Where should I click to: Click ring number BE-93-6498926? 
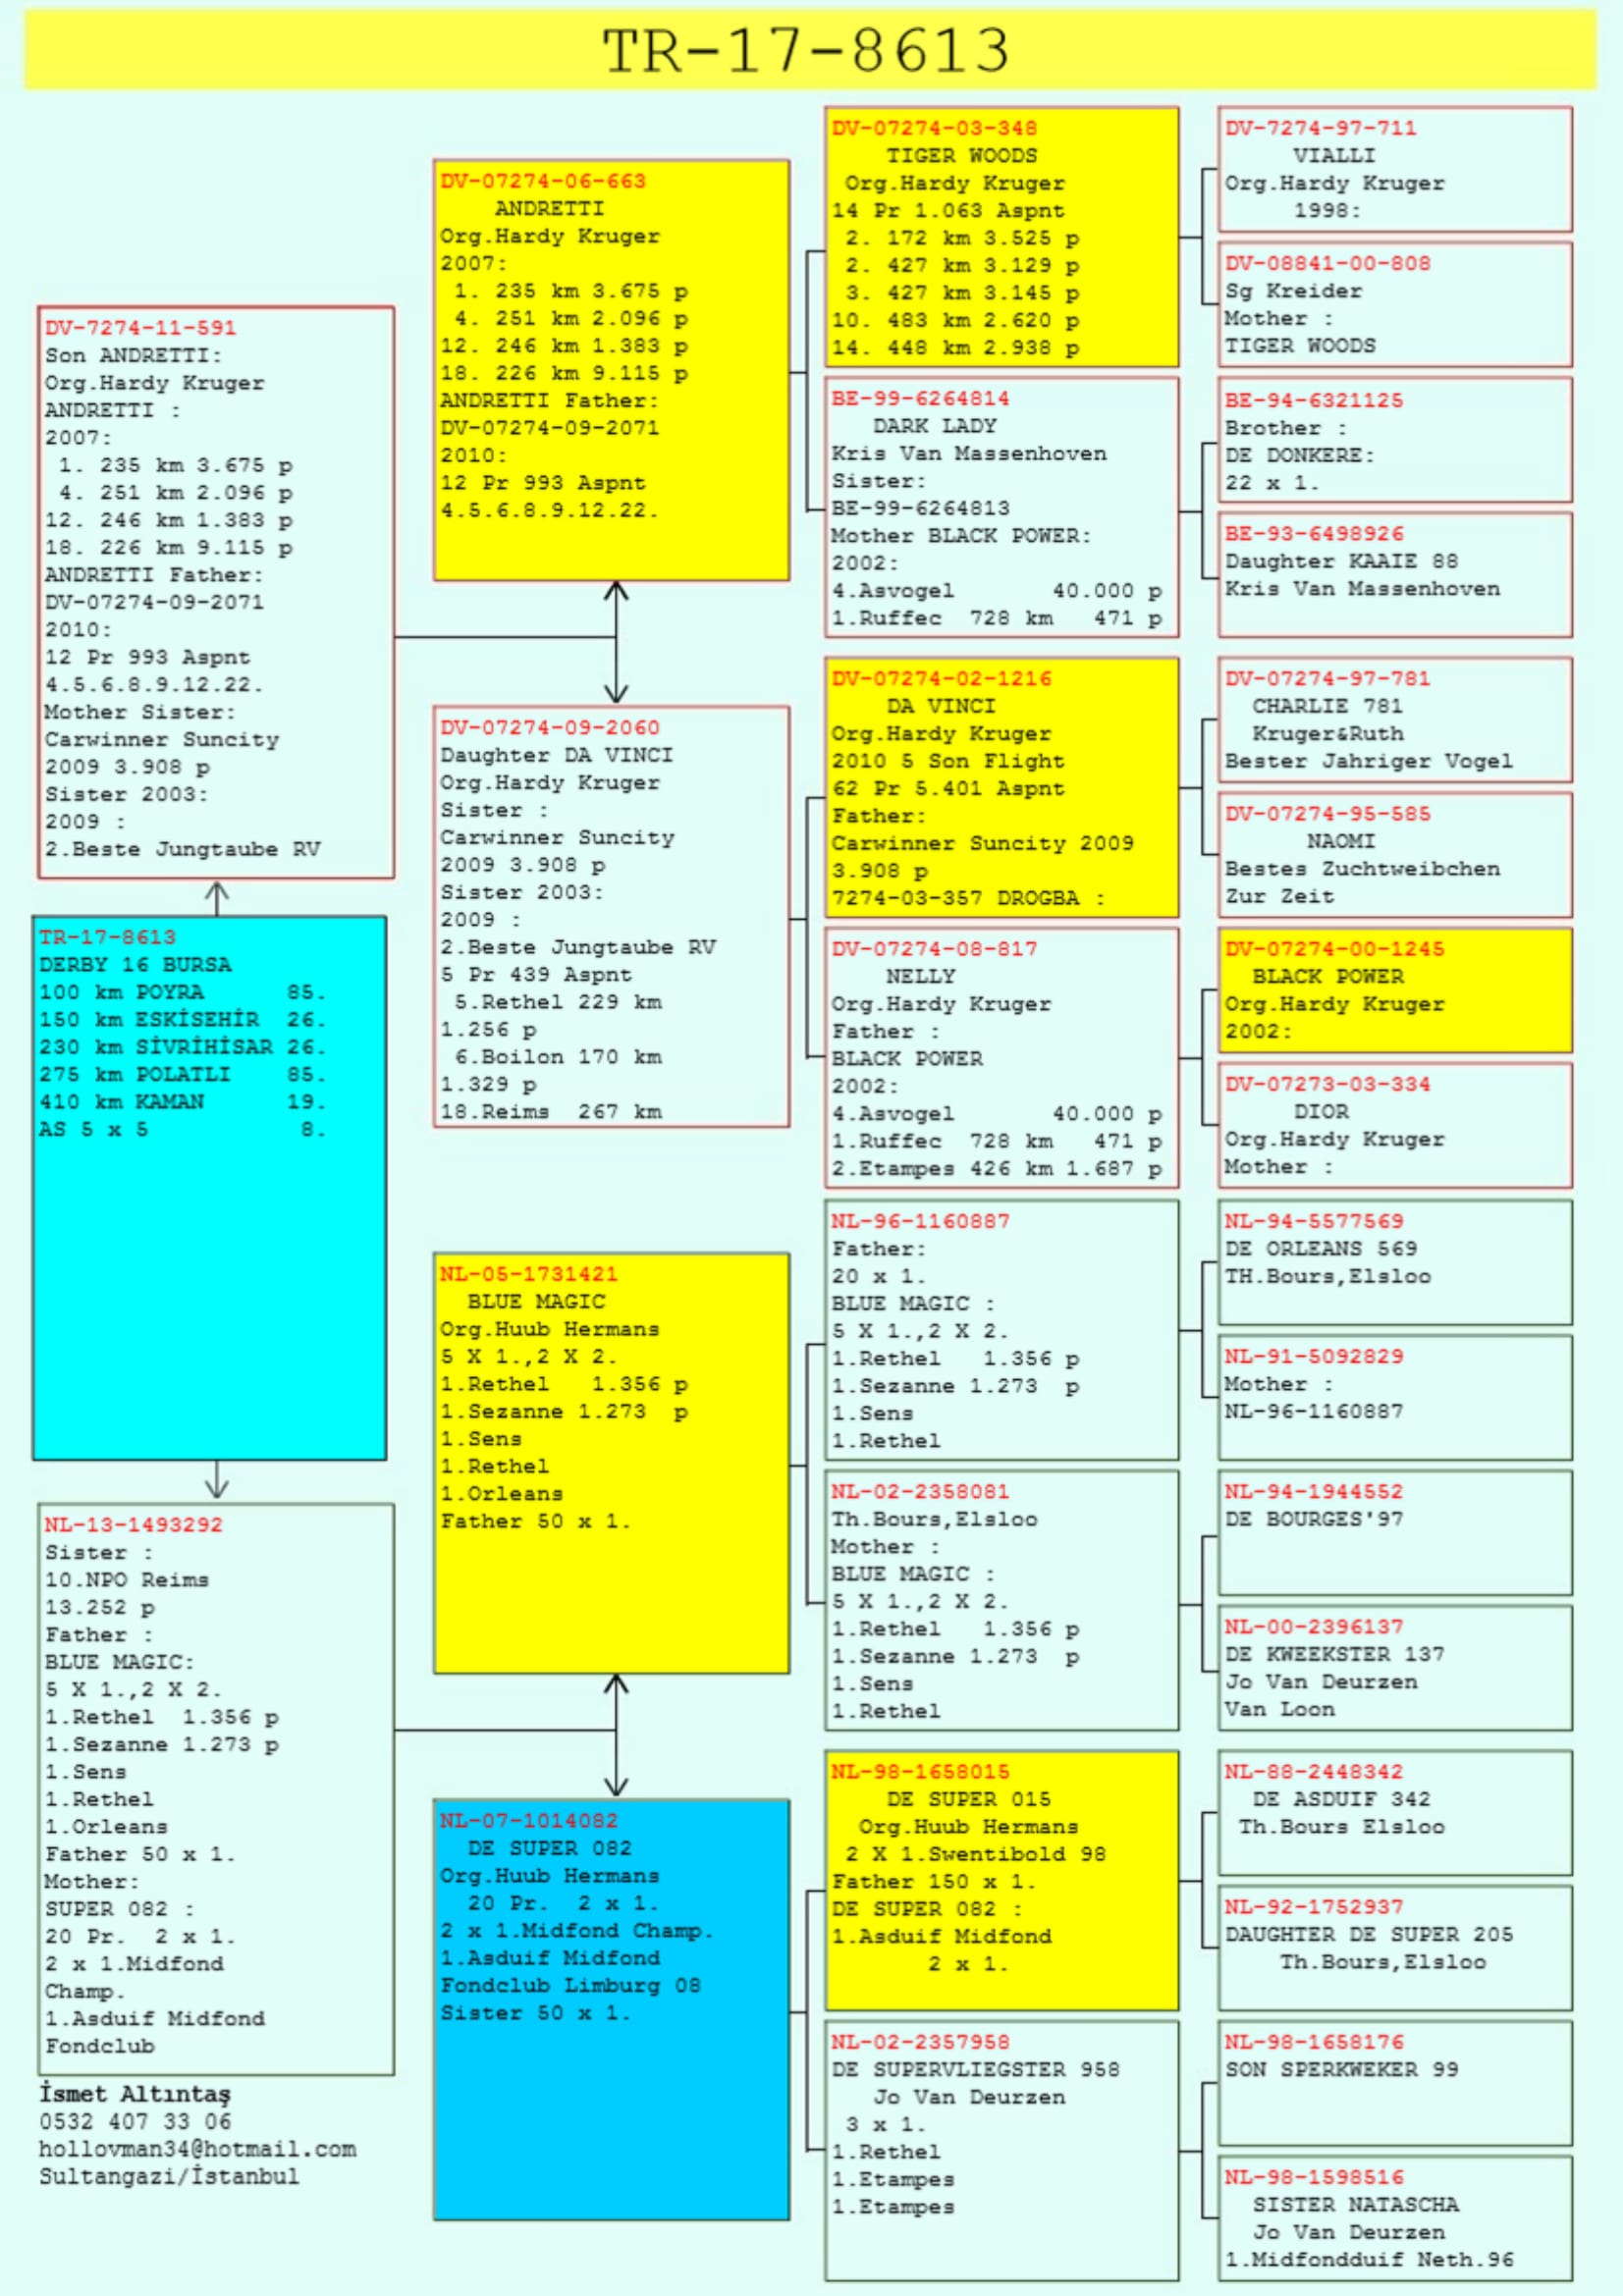1314,533
